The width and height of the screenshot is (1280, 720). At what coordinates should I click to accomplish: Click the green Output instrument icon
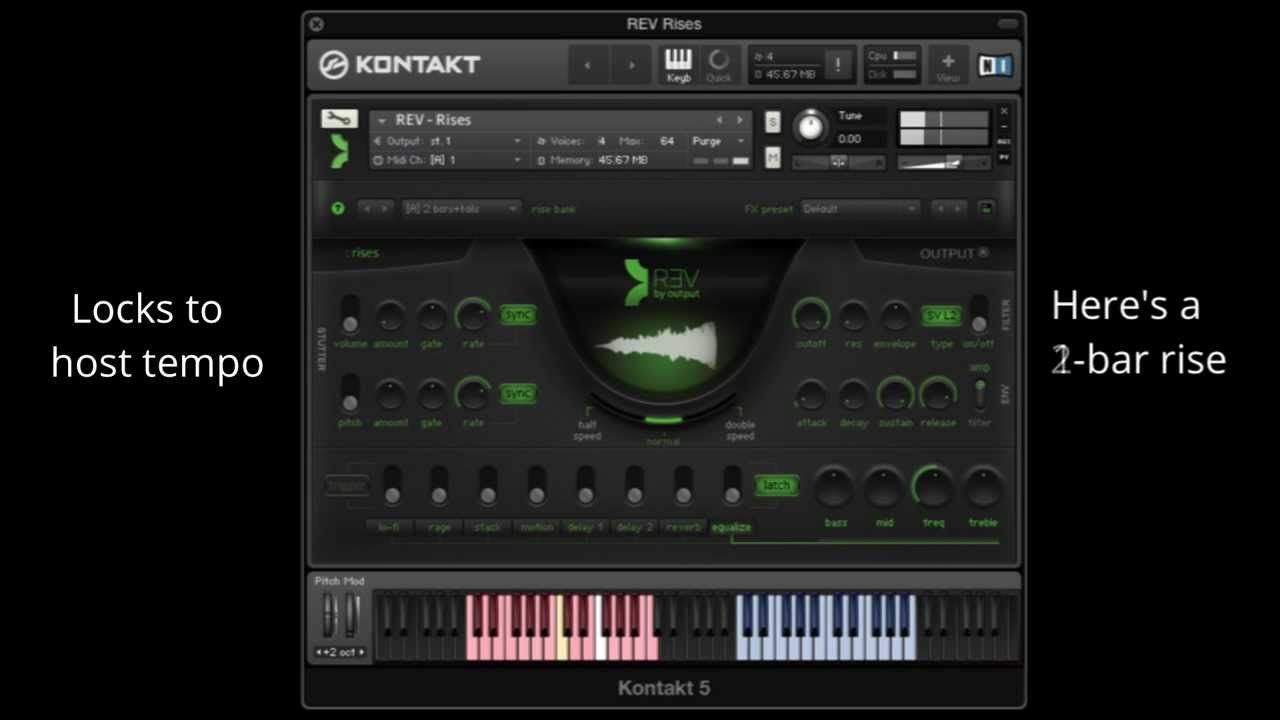pyautogui.click(x=340, y=151)
